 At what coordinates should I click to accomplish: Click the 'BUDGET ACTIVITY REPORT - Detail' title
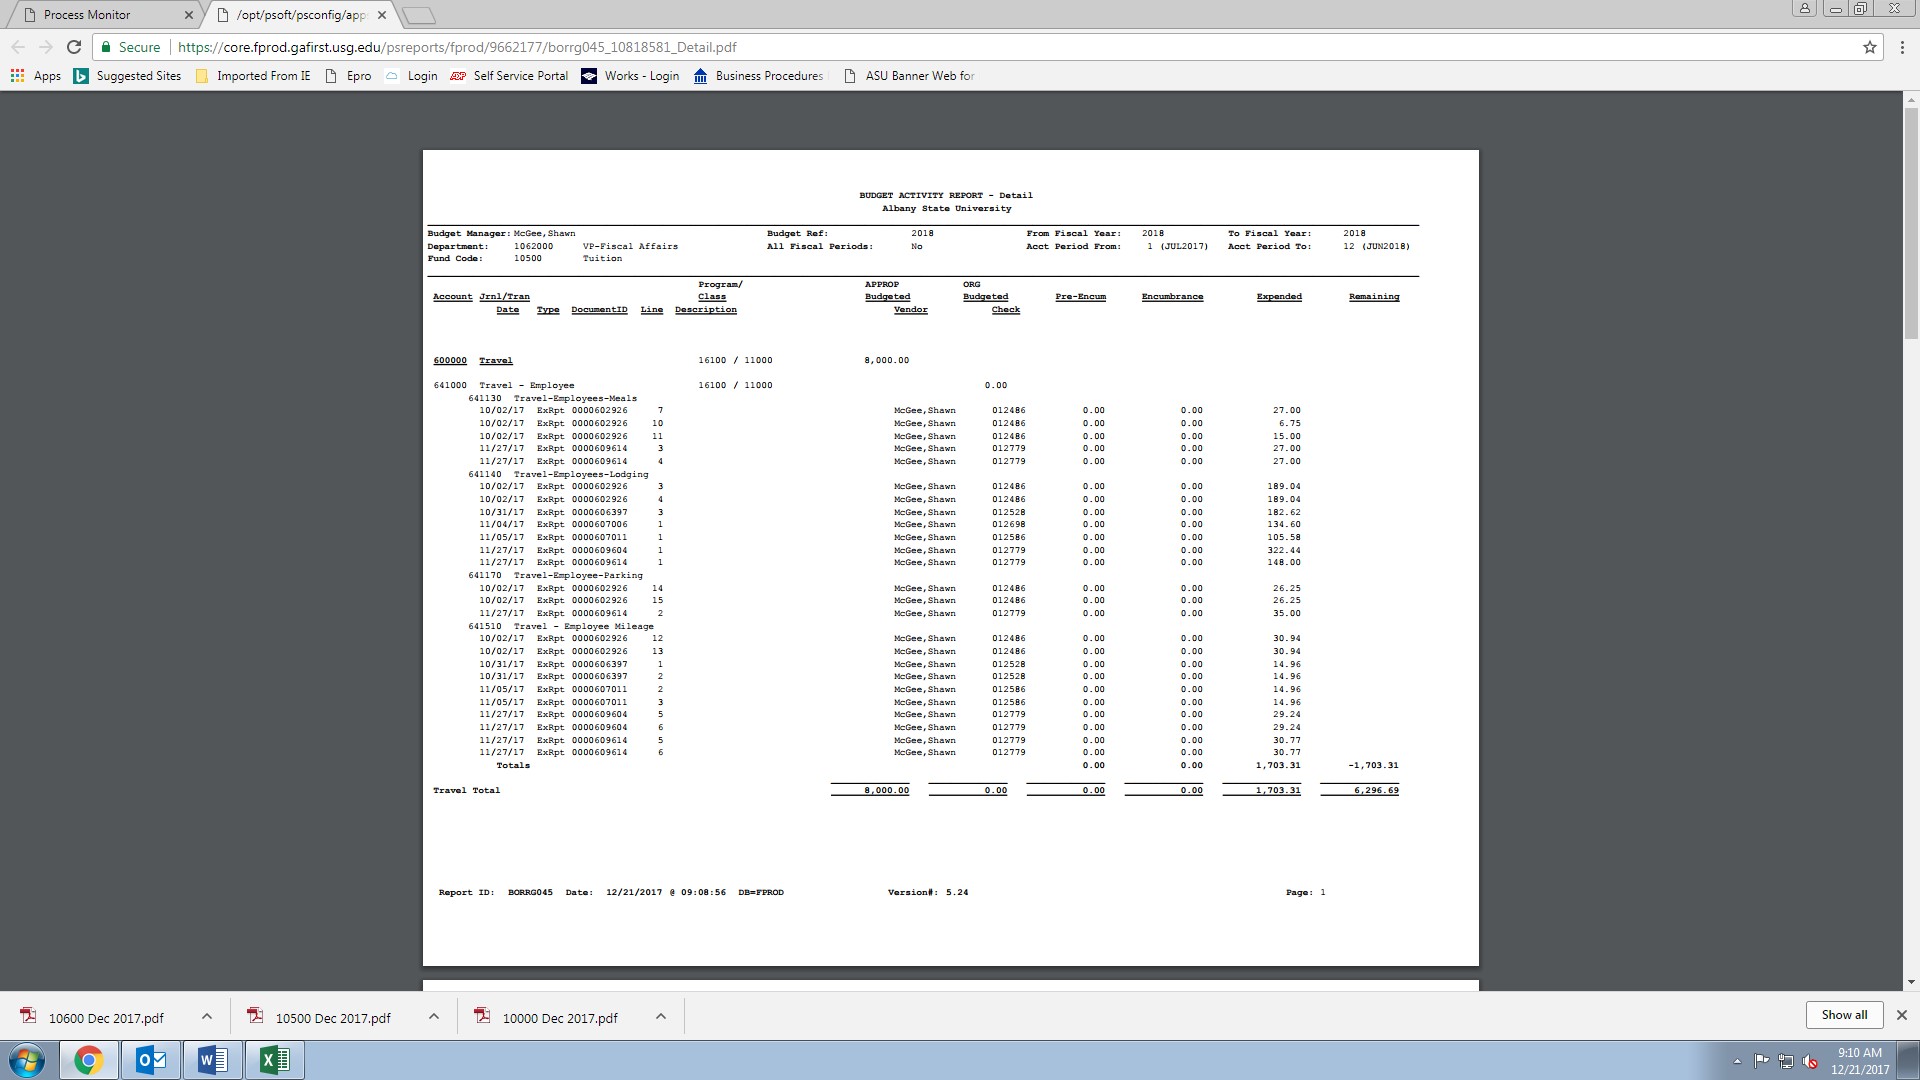(x=946, y=195)
